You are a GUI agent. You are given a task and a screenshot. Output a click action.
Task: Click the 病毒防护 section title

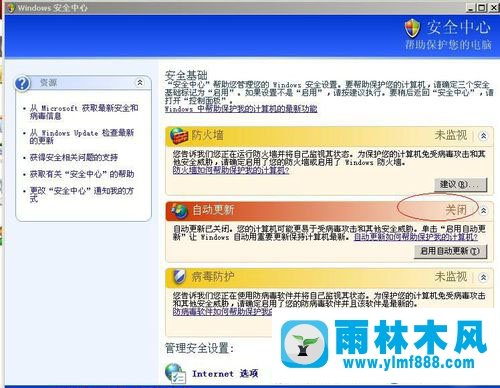[213, 277]
